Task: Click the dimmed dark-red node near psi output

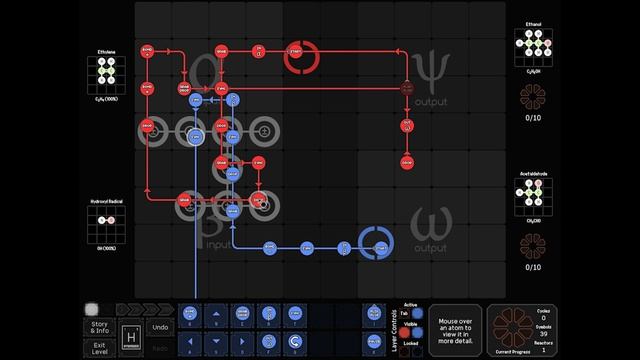Action: [407, 88]
